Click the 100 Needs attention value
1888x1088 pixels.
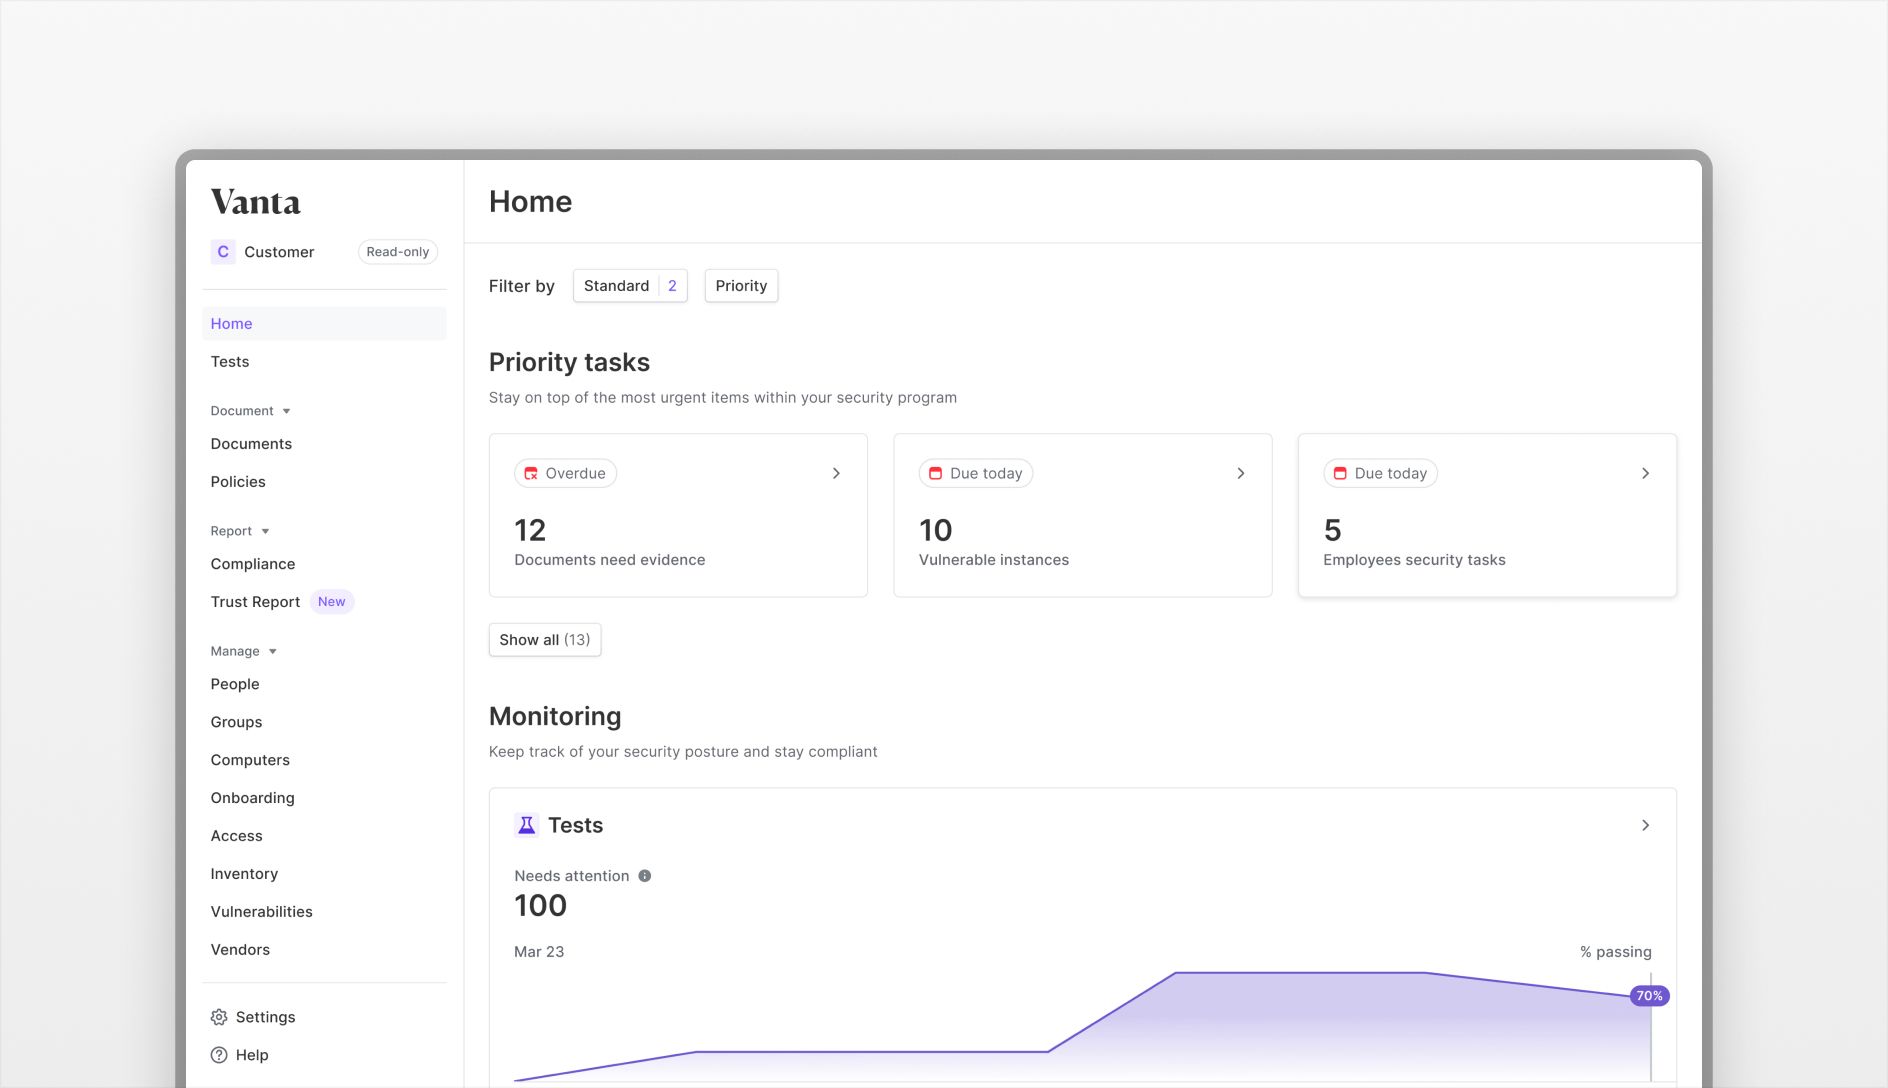click(x=540, y=905)
